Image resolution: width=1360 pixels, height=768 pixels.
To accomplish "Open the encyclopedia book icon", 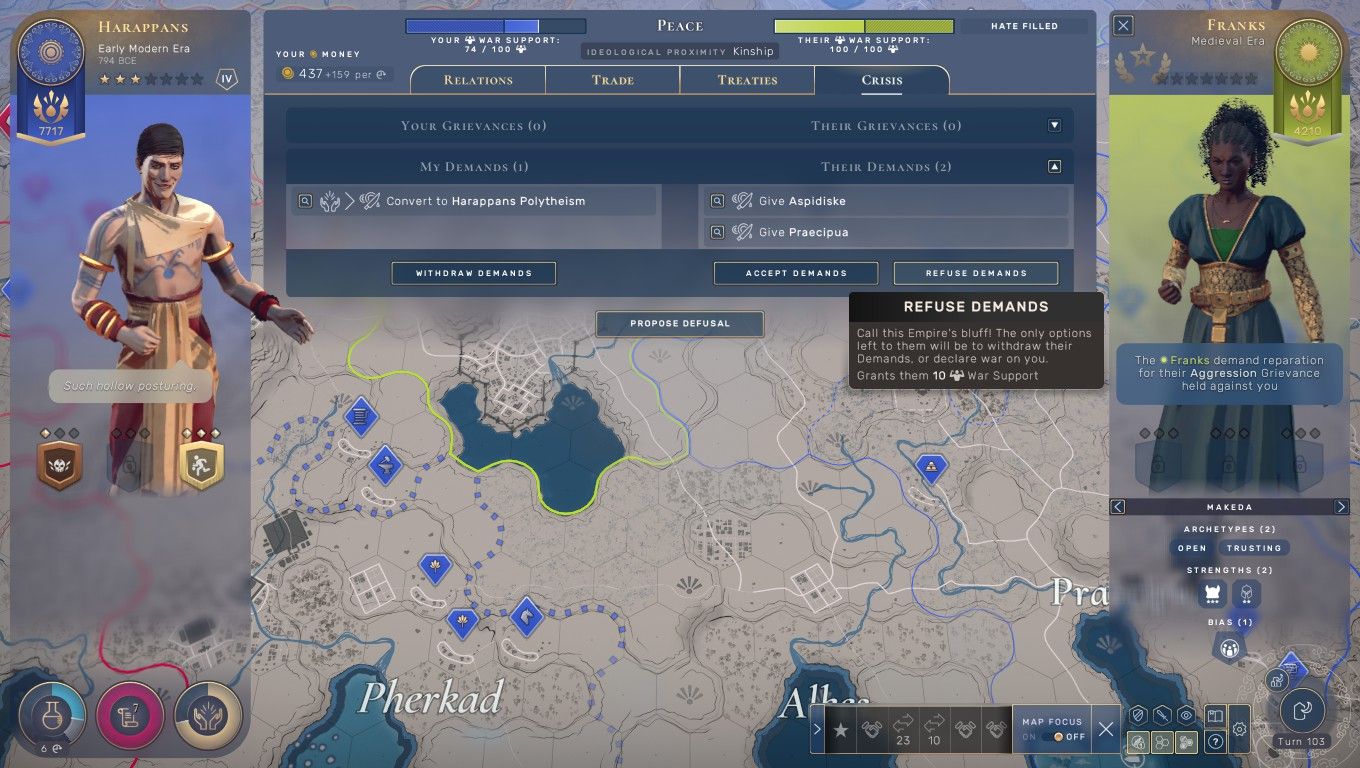I will pyautogui.click(x=1215, y=716).
